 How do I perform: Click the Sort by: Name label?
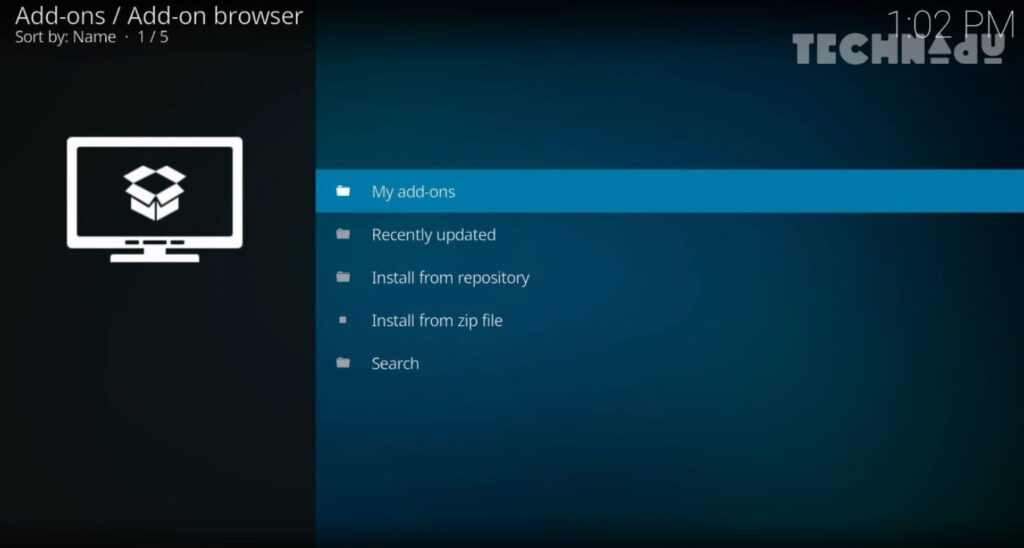point(65,37)
